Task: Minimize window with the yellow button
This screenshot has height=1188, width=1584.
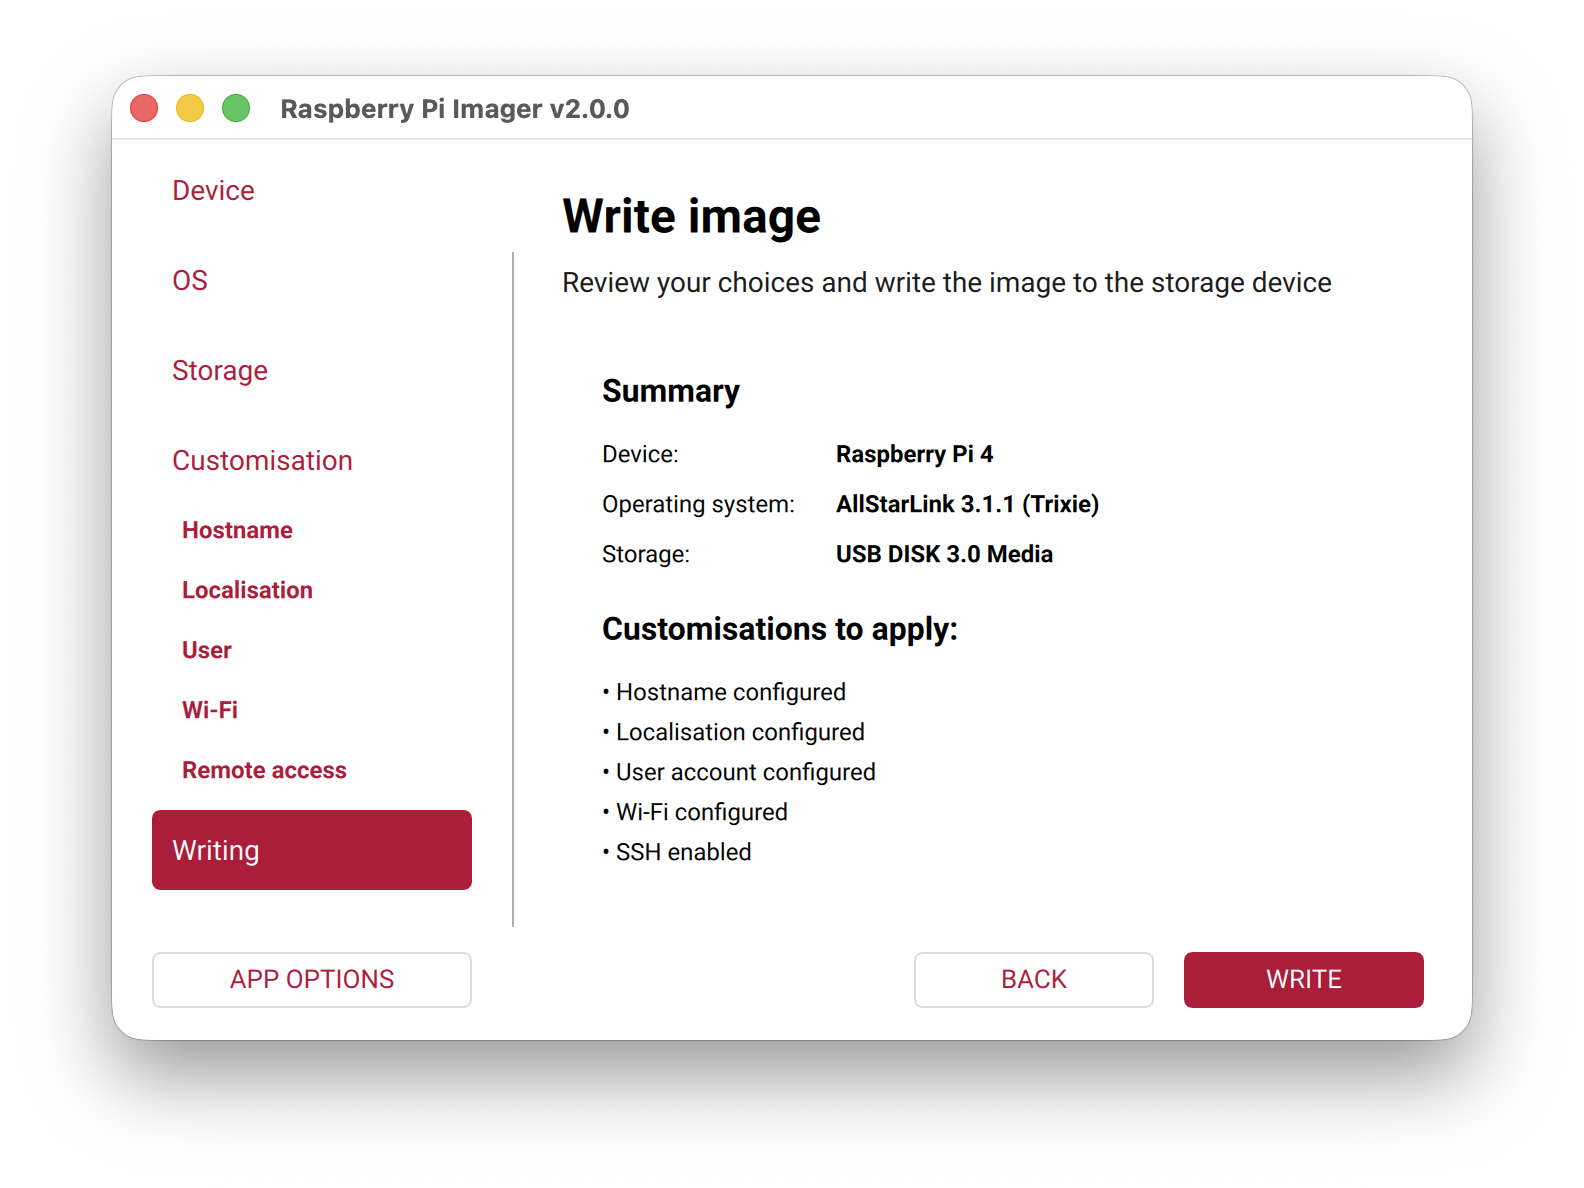Action: coord(190,108)
